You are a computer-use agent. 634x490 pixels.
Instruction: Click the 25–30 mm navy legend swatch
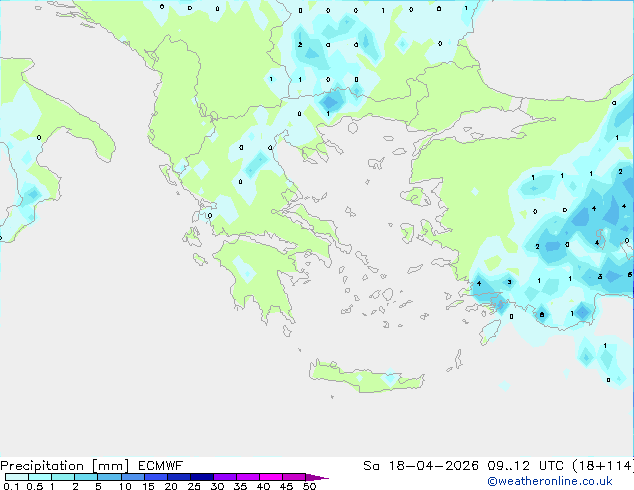click(202, 477)
